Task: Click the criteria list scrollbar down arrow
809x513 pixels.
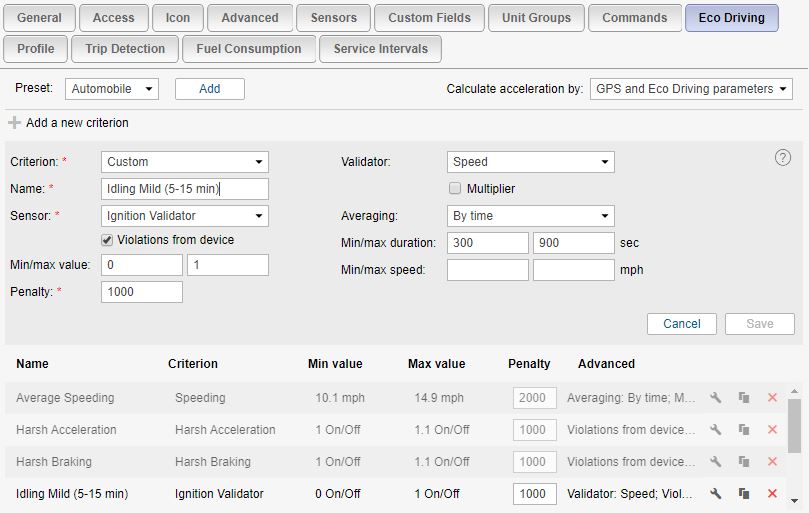Action: [x=795, y=501]
